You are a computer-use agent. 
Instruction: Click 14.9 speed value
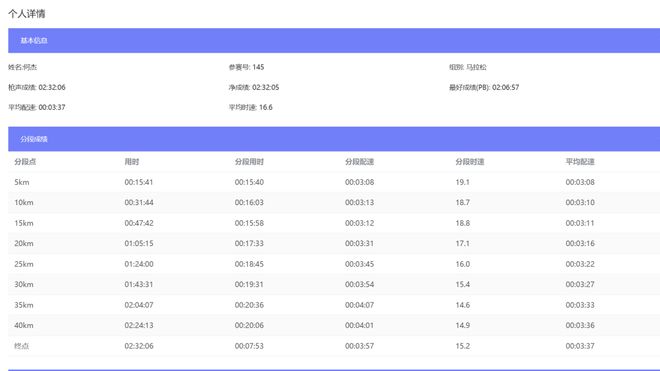pos(462,325)
